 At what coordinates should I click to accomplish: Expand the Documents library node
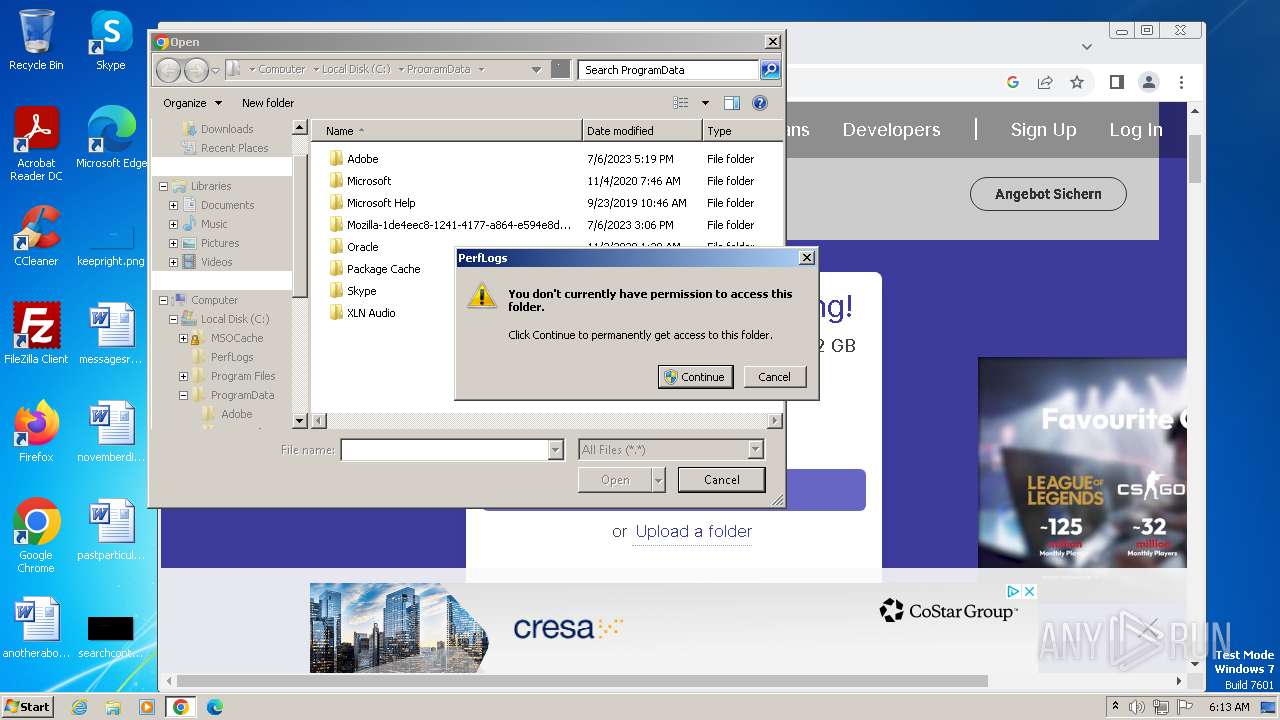[x=173, y=205]
